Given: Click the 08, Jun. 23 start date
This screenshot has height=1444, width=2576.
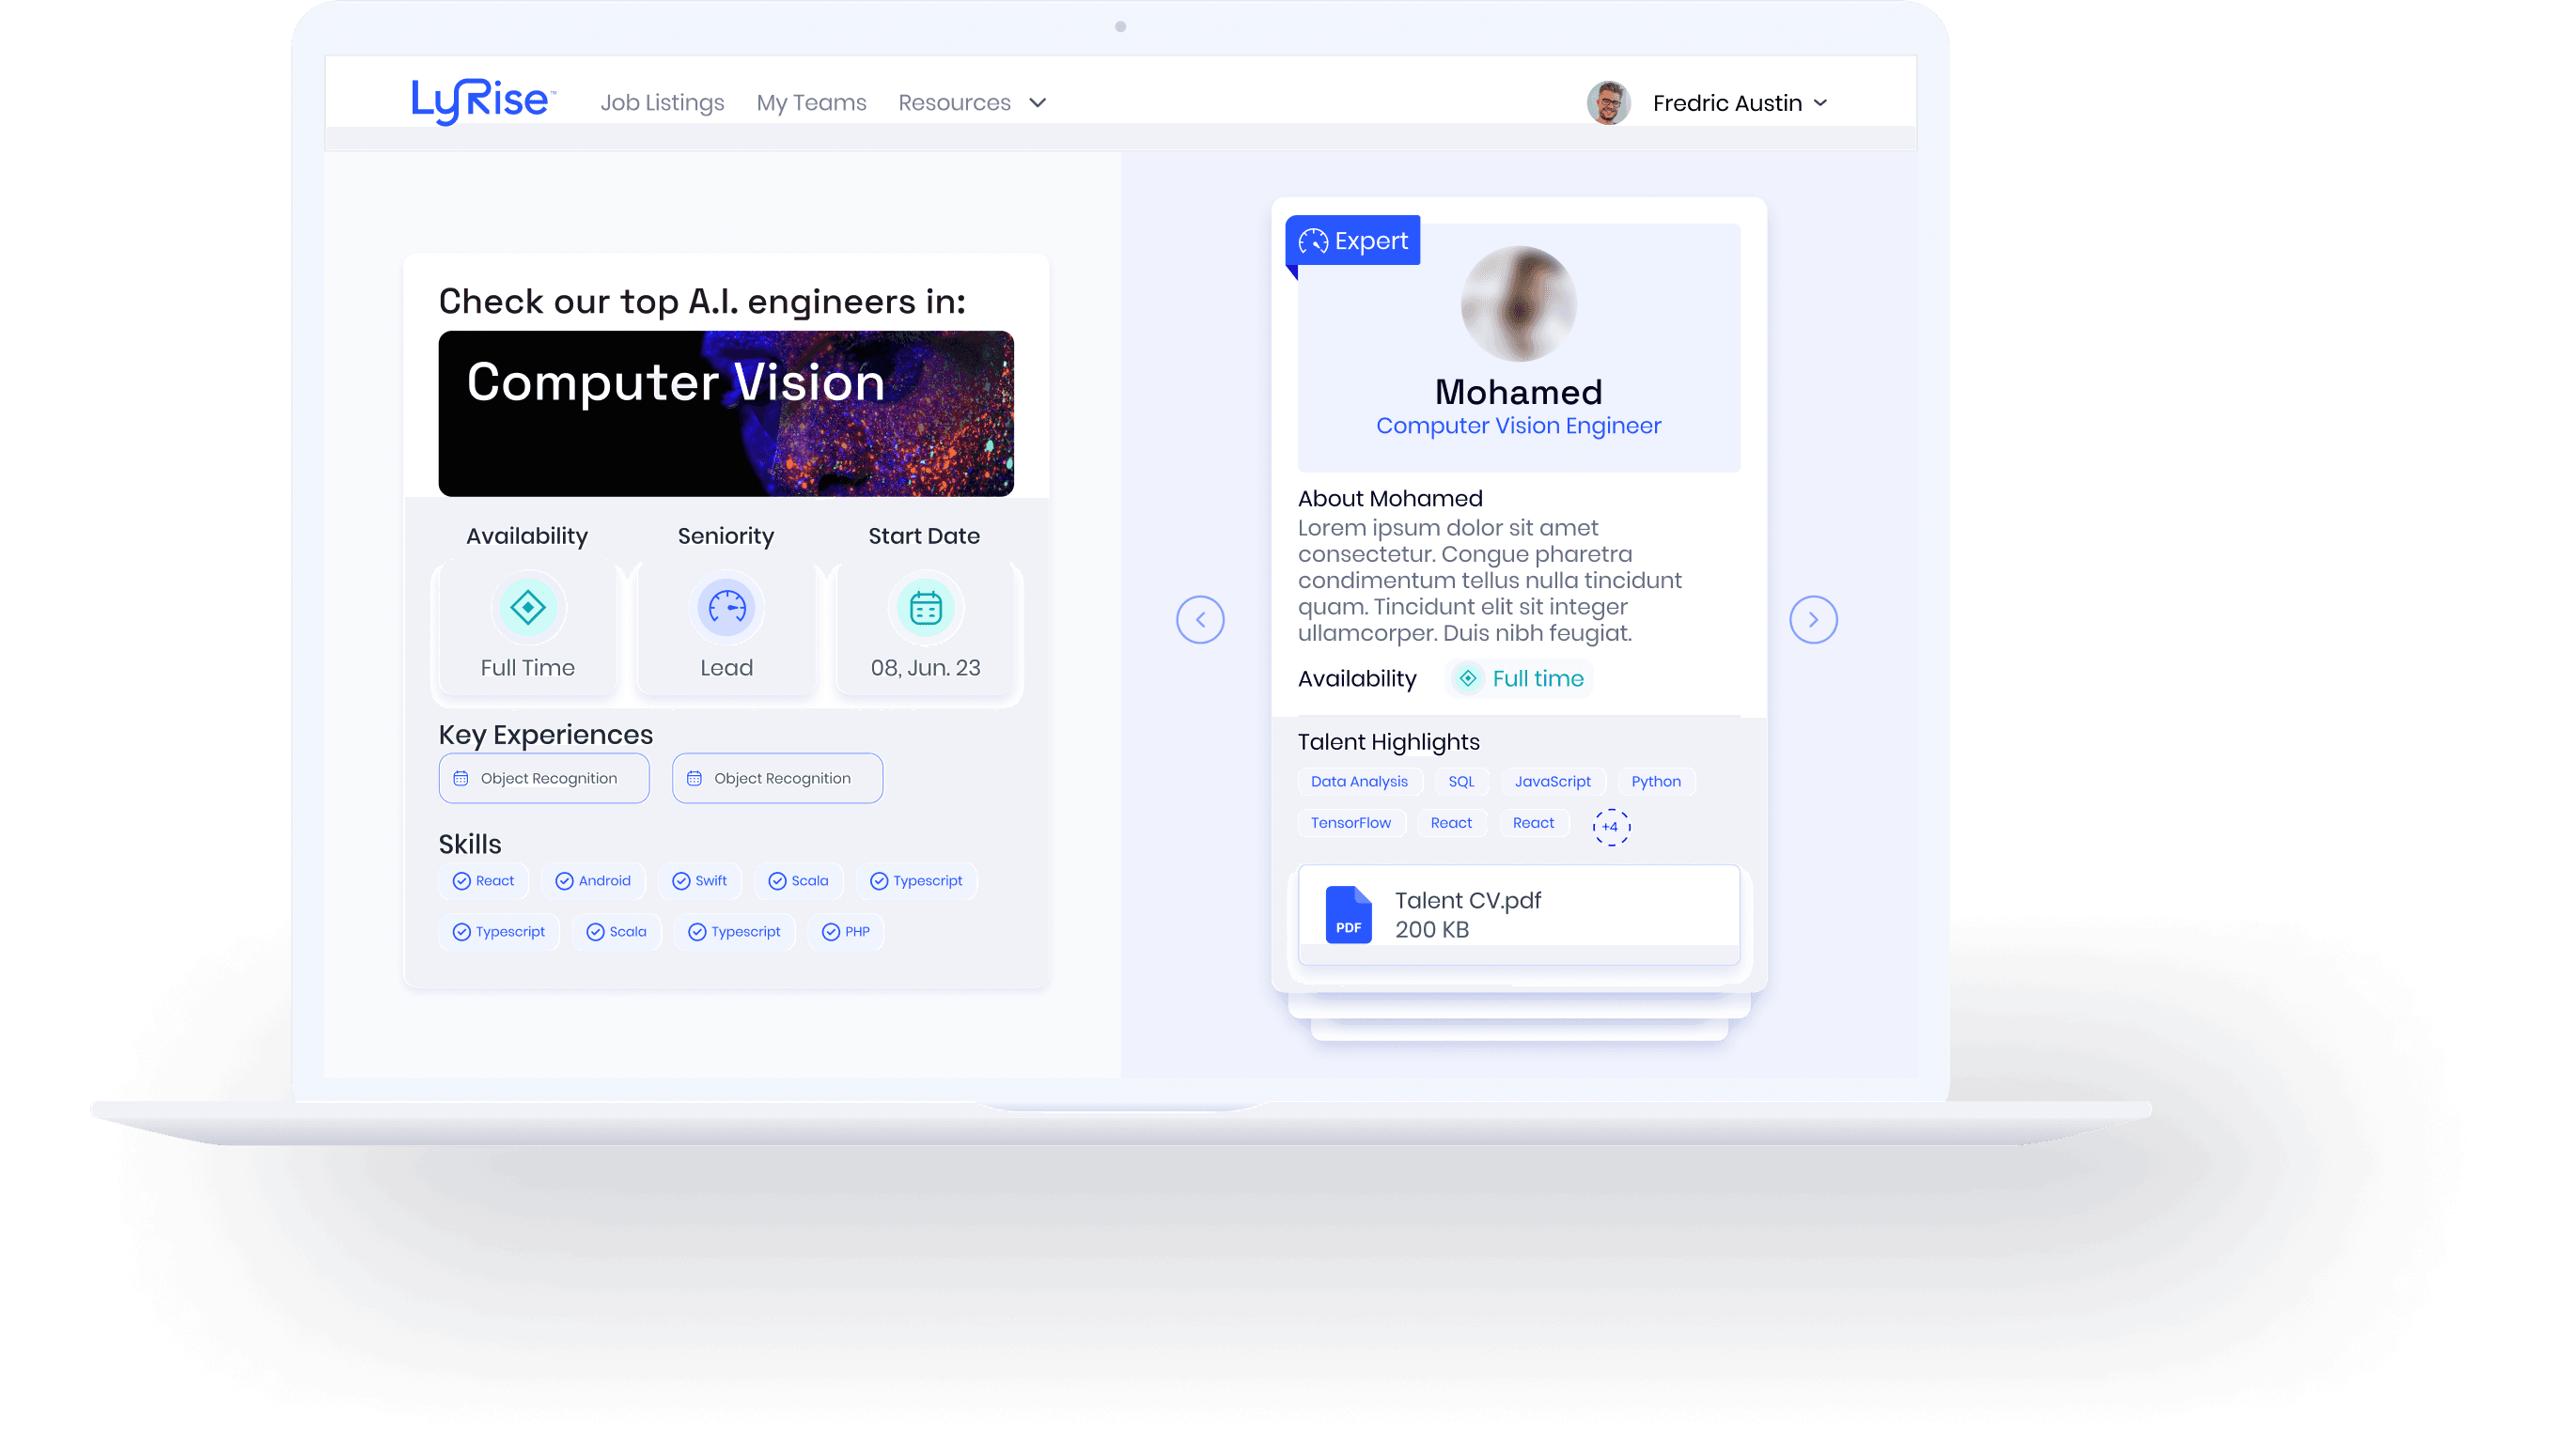Looking at the screenshot, I should click(925, 668).
